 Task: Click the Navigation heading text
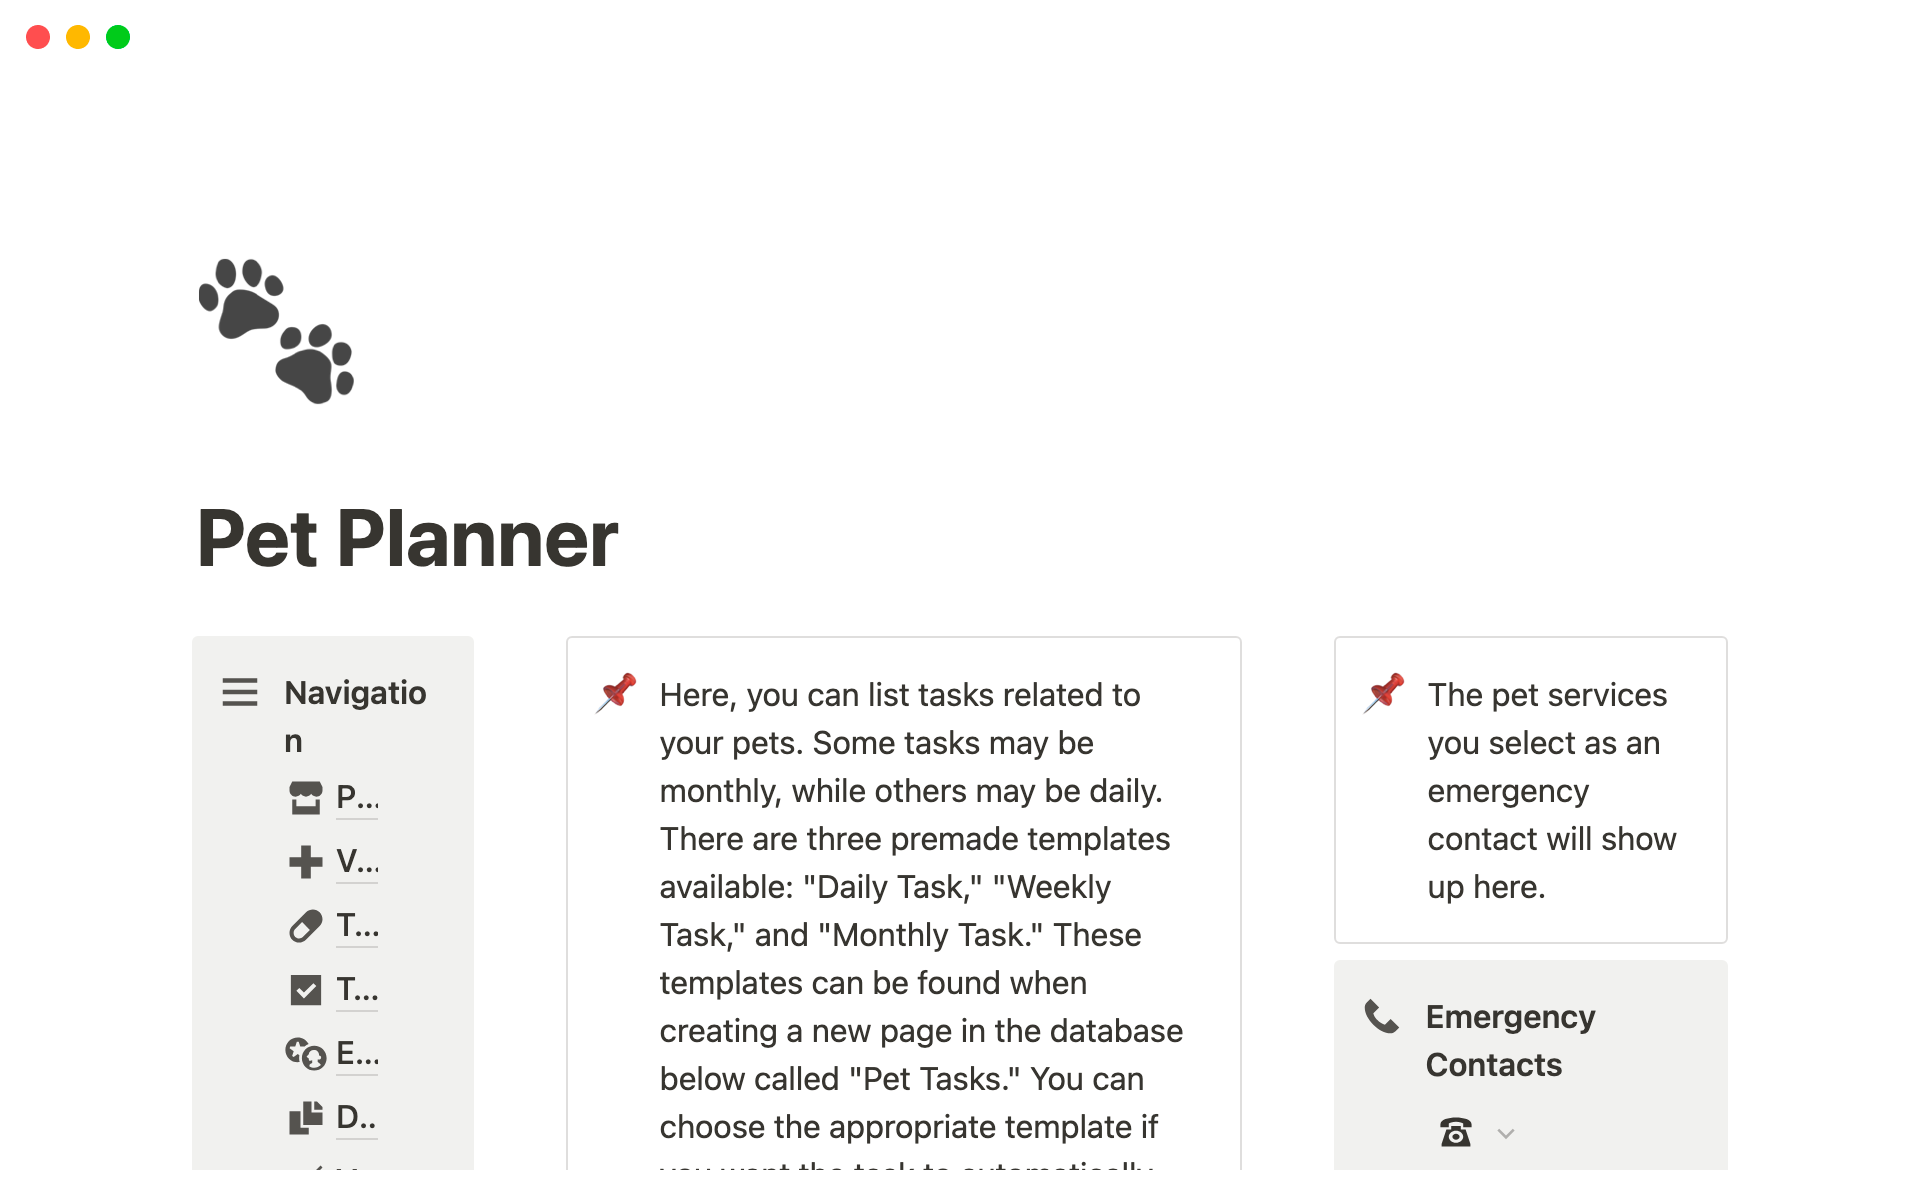(355, 694)
